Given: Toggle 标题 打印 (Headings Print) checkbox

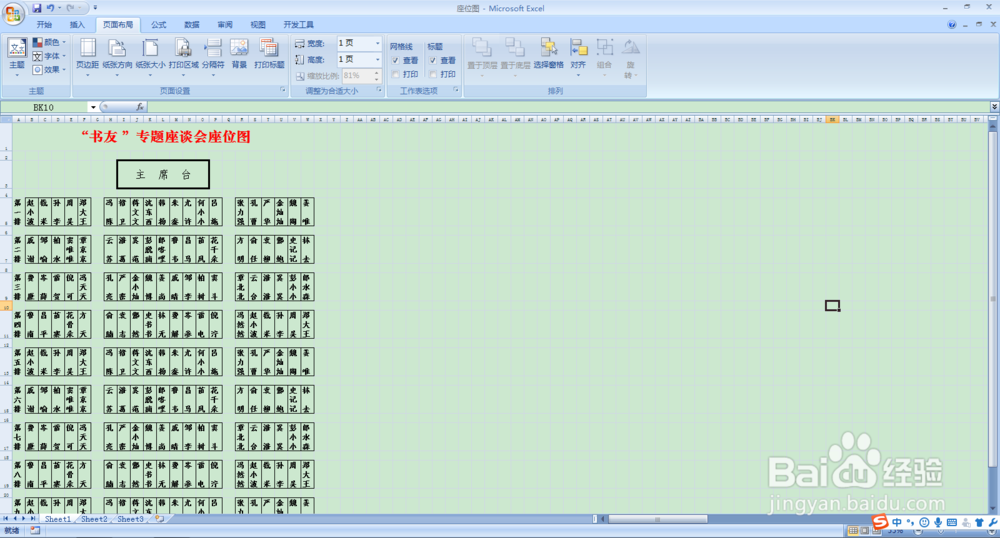Looking at the screenshot, I should pyautogui.click(x=433, y=75).
